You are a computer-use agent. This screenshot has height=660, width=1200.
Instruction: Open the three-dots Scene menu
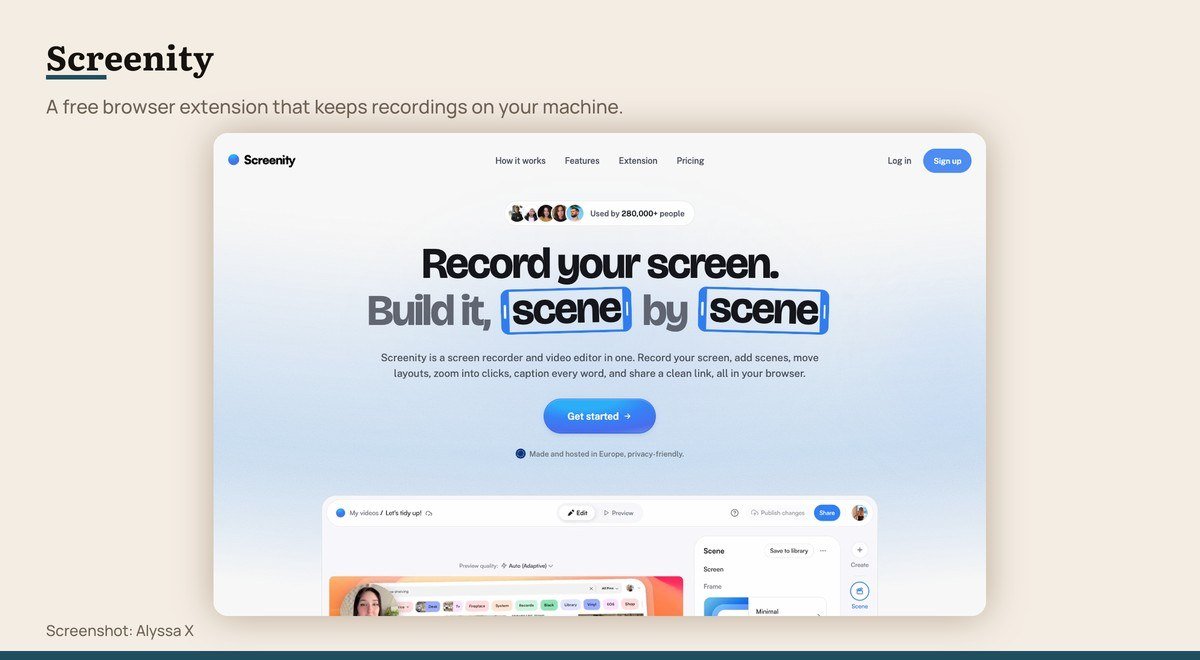pos(823,551)
